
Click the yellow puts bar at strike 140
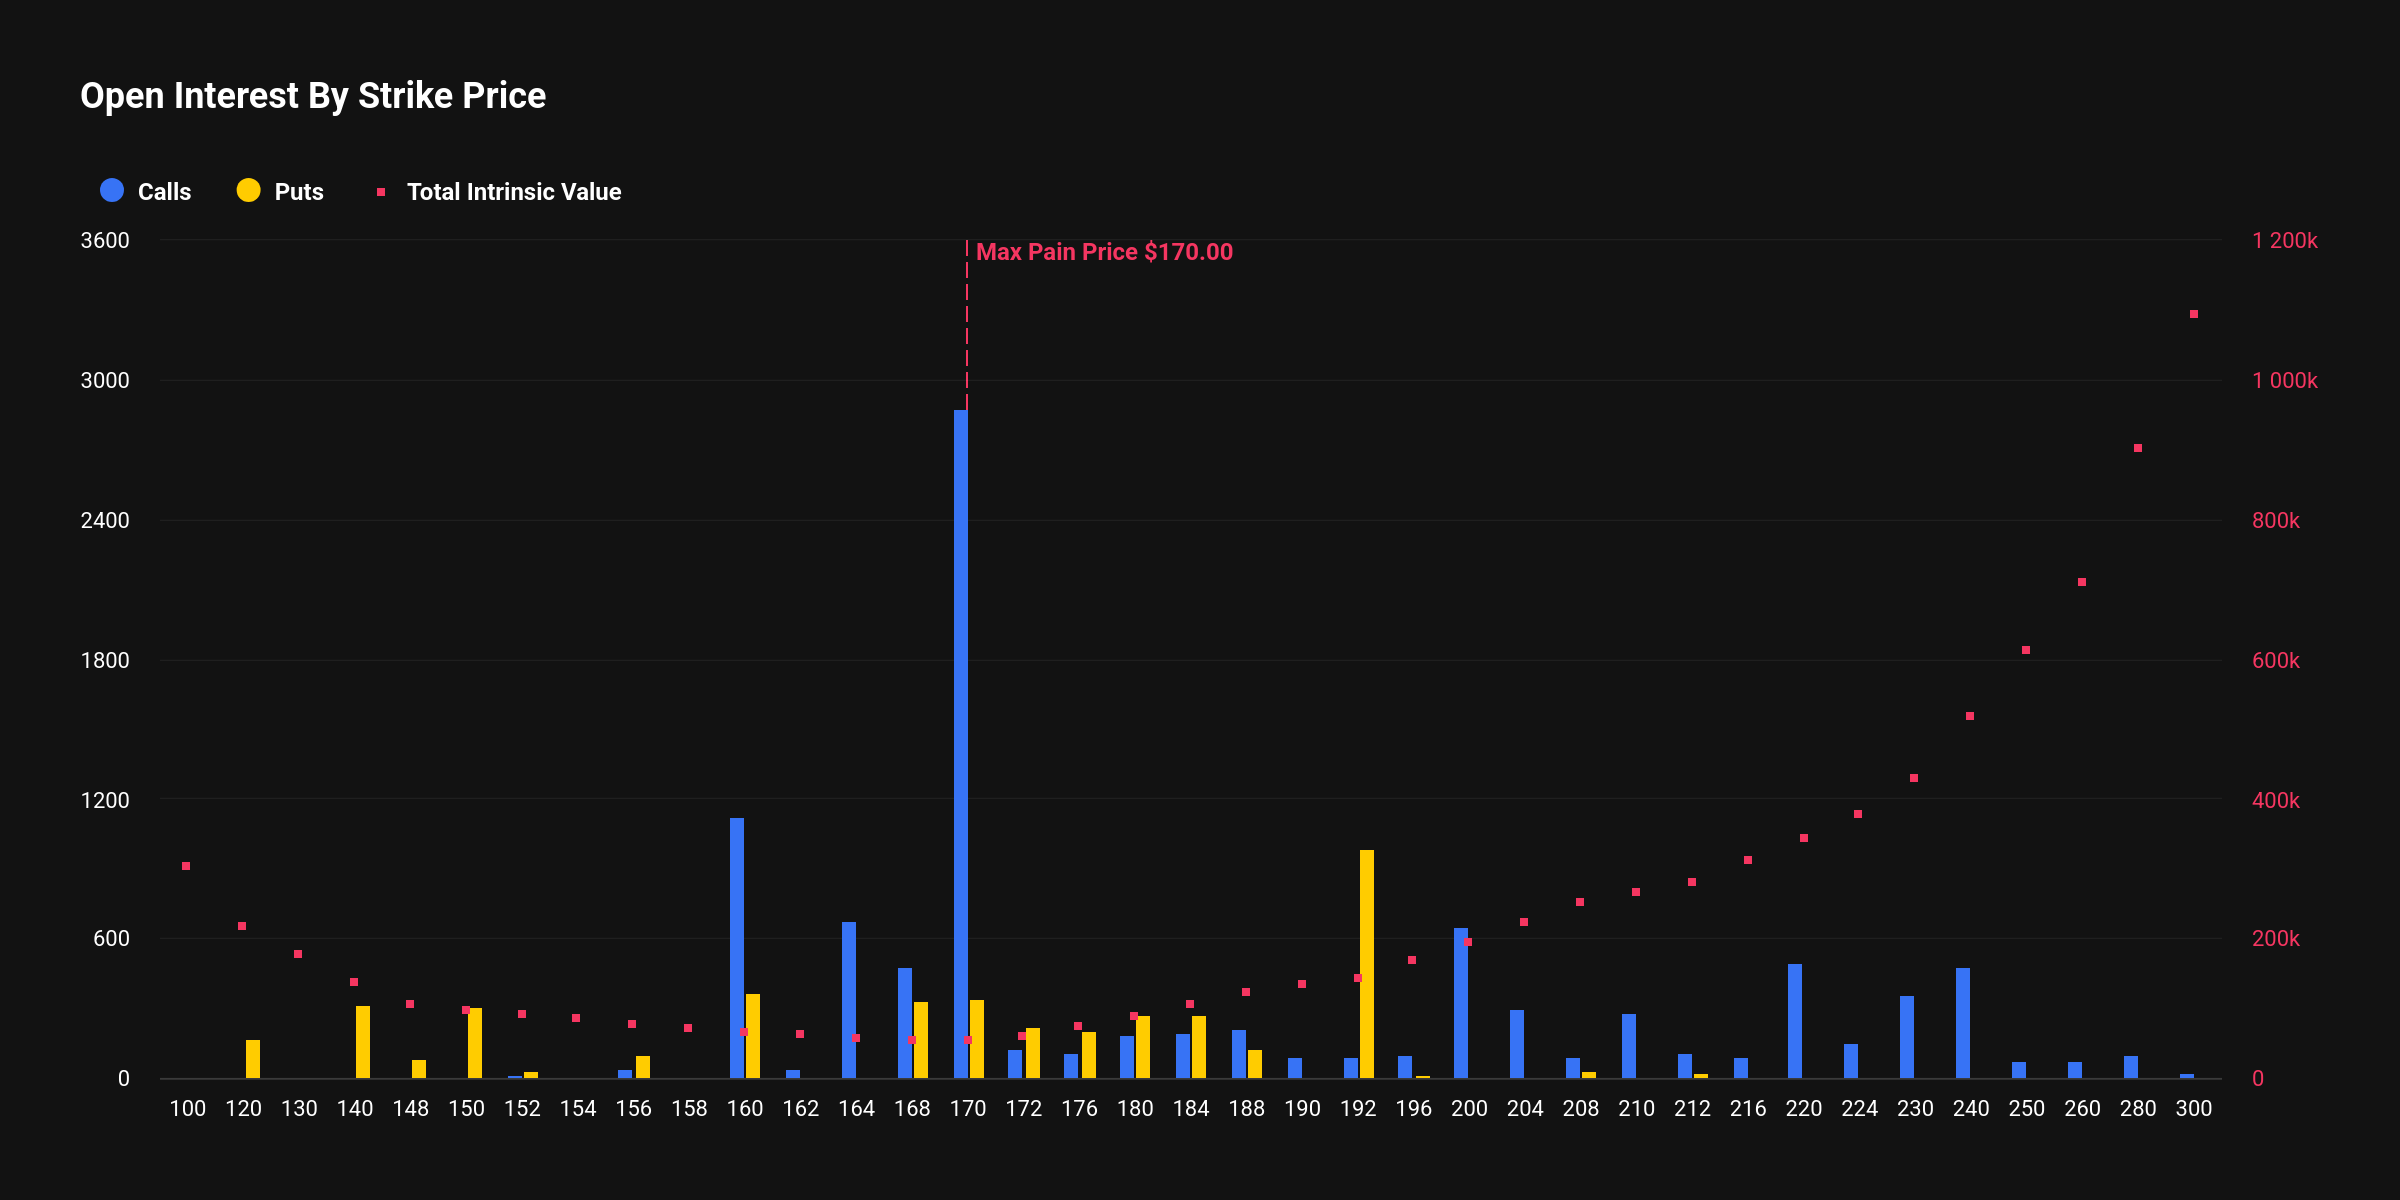pyautogui.click(x=363, y=1042)
